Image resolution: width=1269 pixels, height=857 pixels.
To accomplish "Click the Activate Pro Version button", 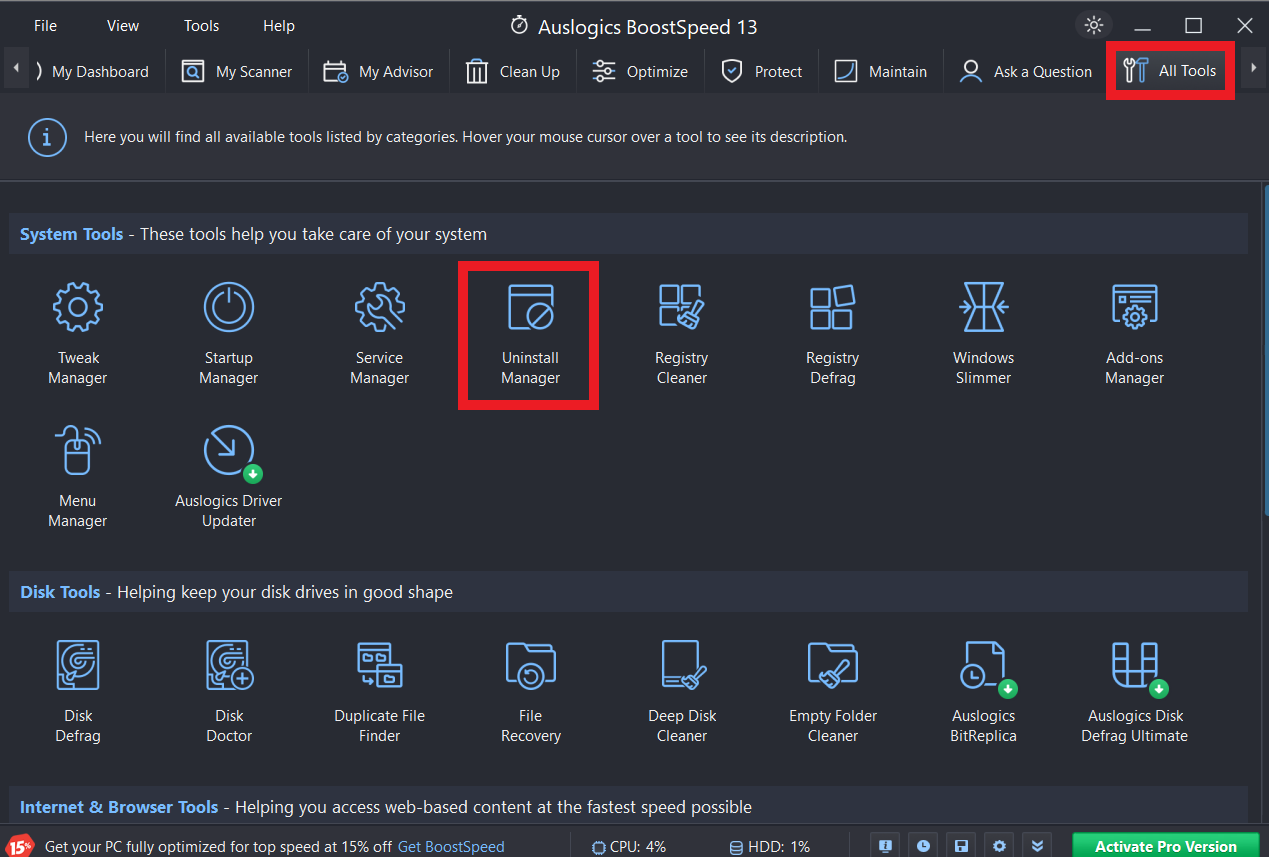I will [1165, 845].
